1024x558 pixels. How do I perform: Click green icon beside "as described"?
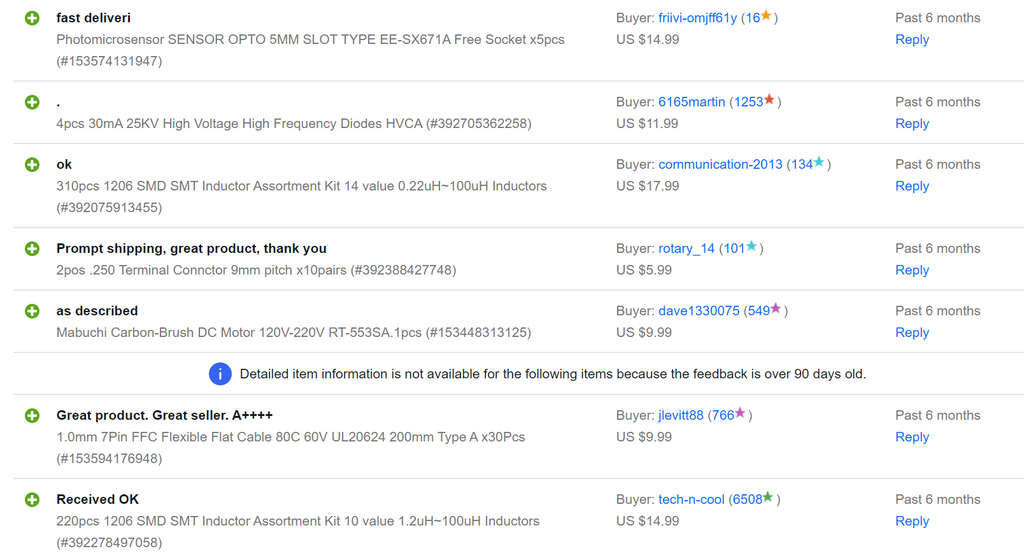(32, 311)
